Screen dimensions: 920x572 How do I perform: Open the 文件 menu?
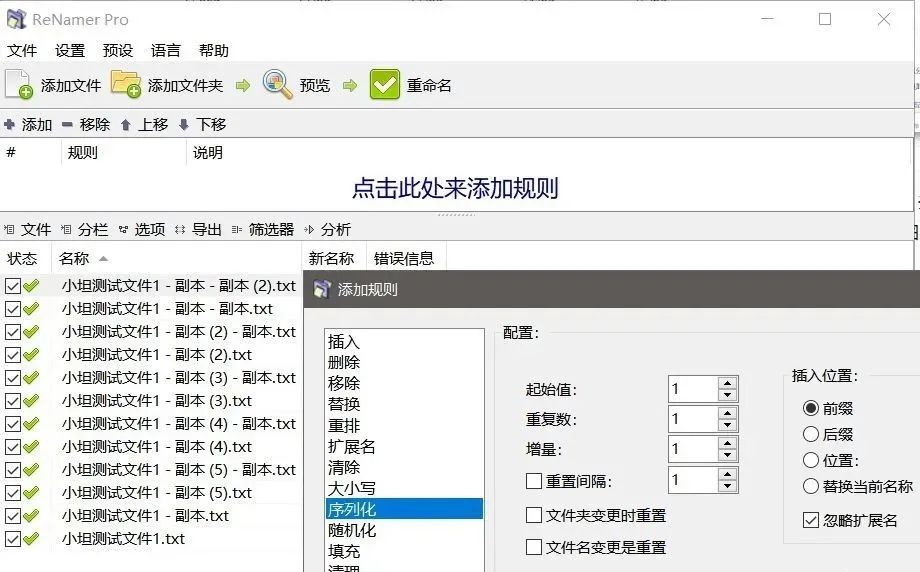coord(22,50)
